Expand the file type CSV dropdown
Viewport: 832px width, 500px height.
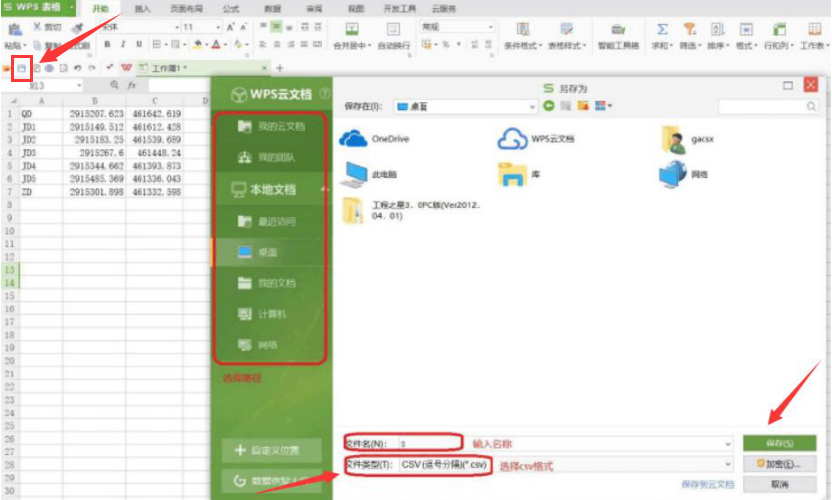(727, 464)
